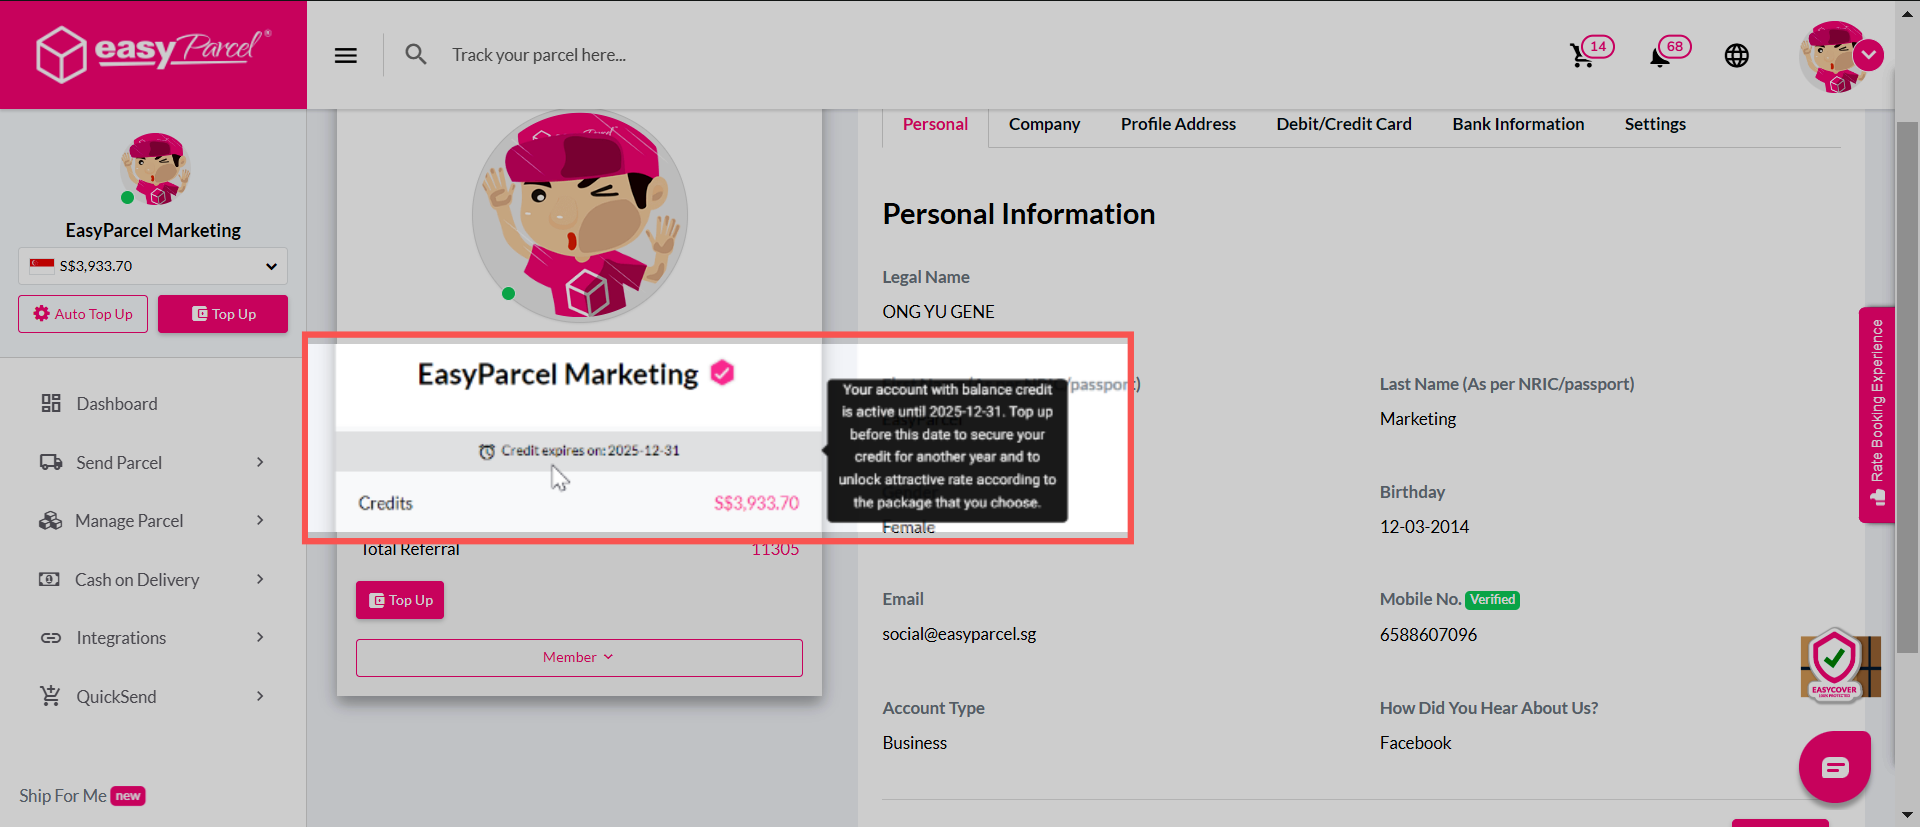Click the EasyParcel logo

pos(153,53)
